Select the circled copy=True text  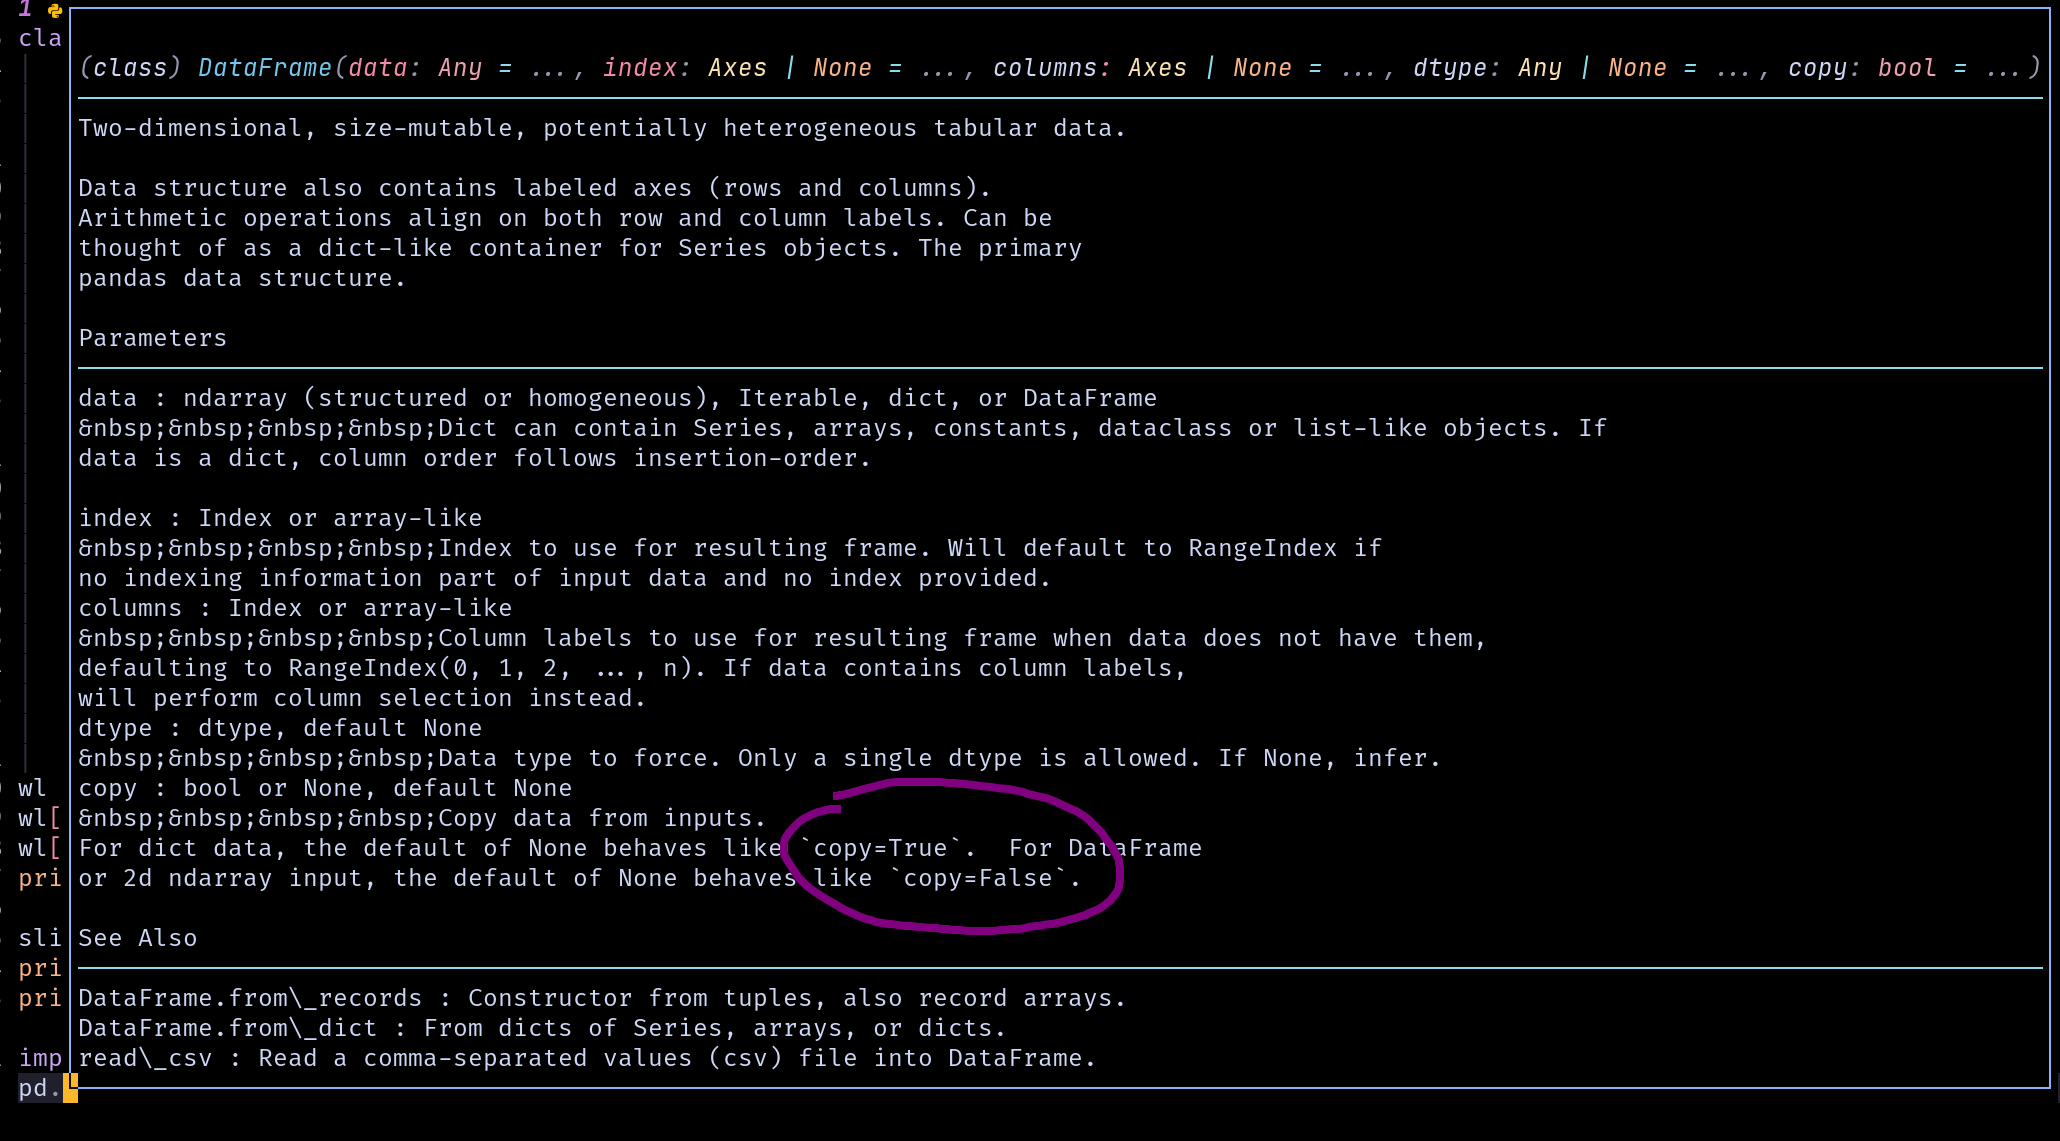[879, 847]
